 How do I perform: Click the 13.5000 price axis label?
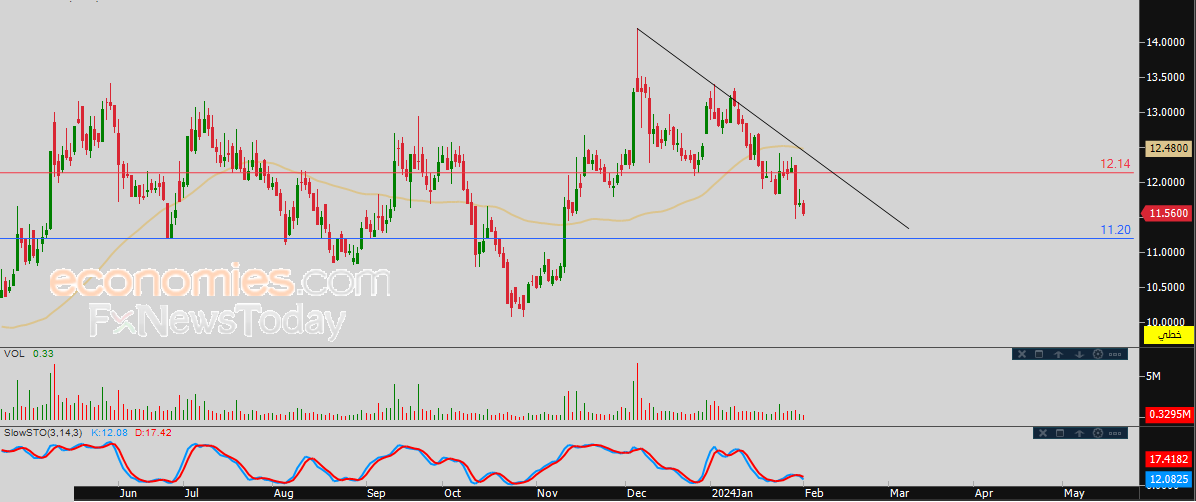pyautogui.click(x=1163, y=77)
